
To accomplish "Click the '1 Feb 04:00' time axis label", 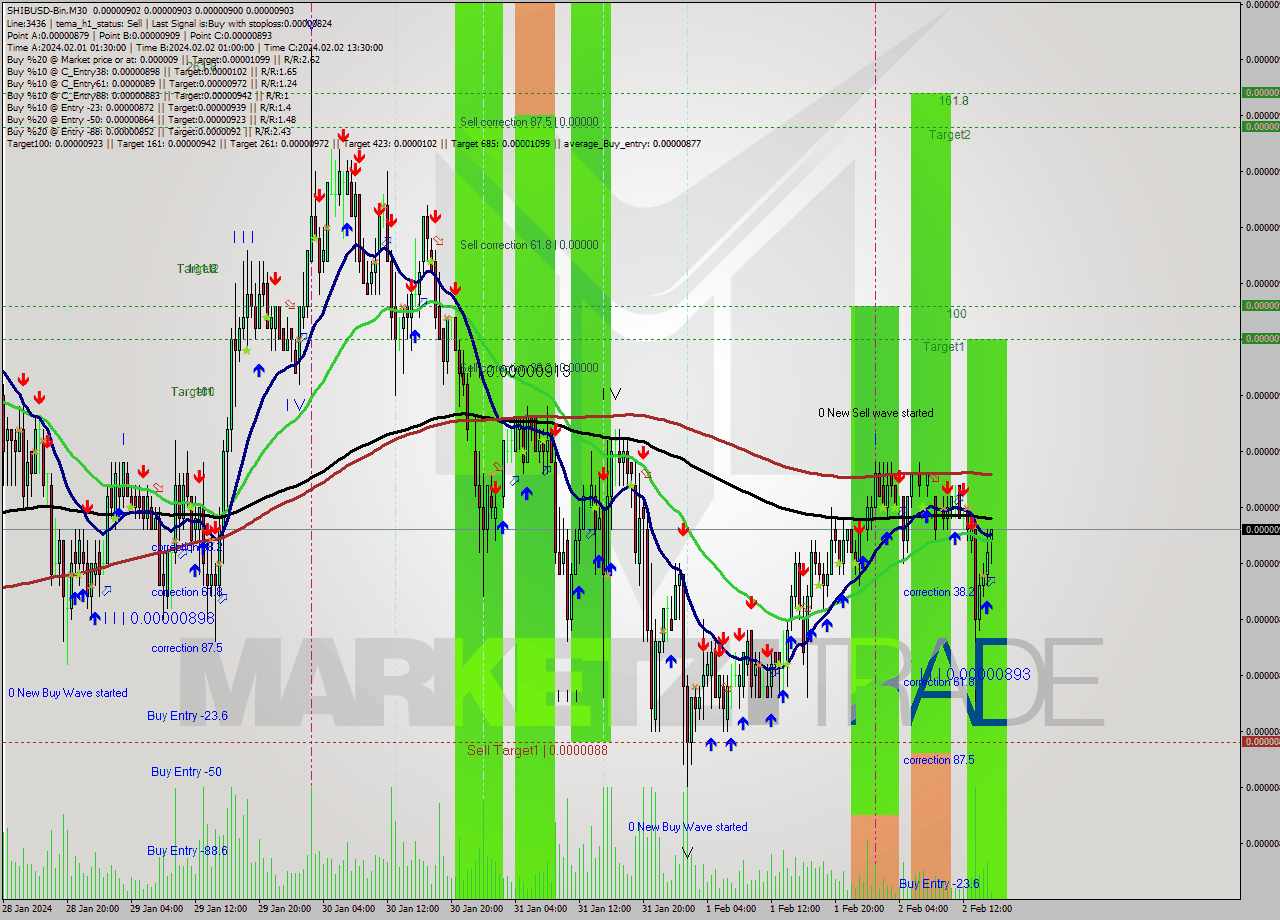I will 731,909.
